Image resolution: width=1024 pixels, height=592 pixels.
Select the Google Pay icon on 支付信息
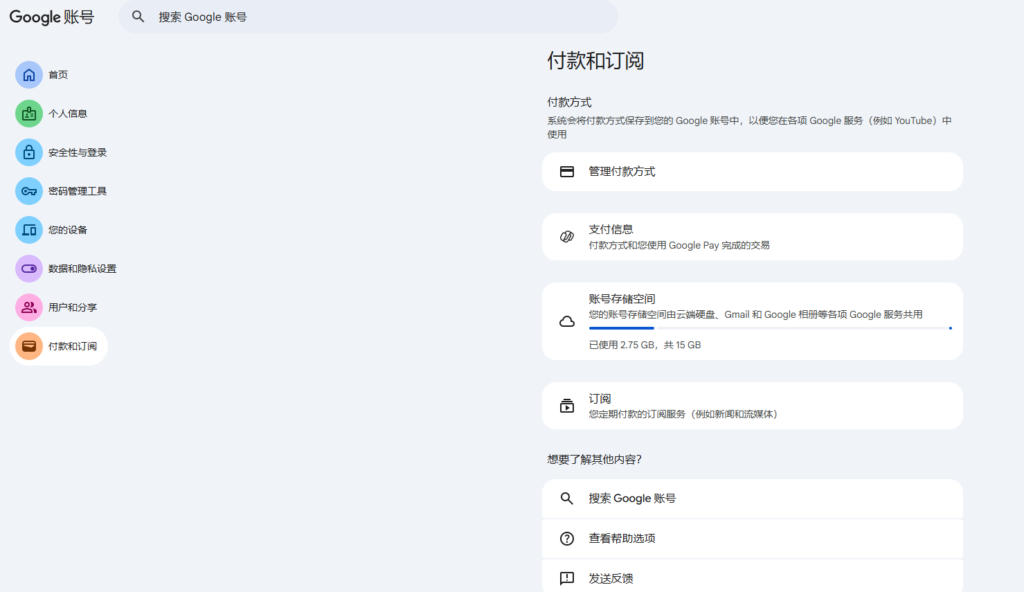coord(568,236)
